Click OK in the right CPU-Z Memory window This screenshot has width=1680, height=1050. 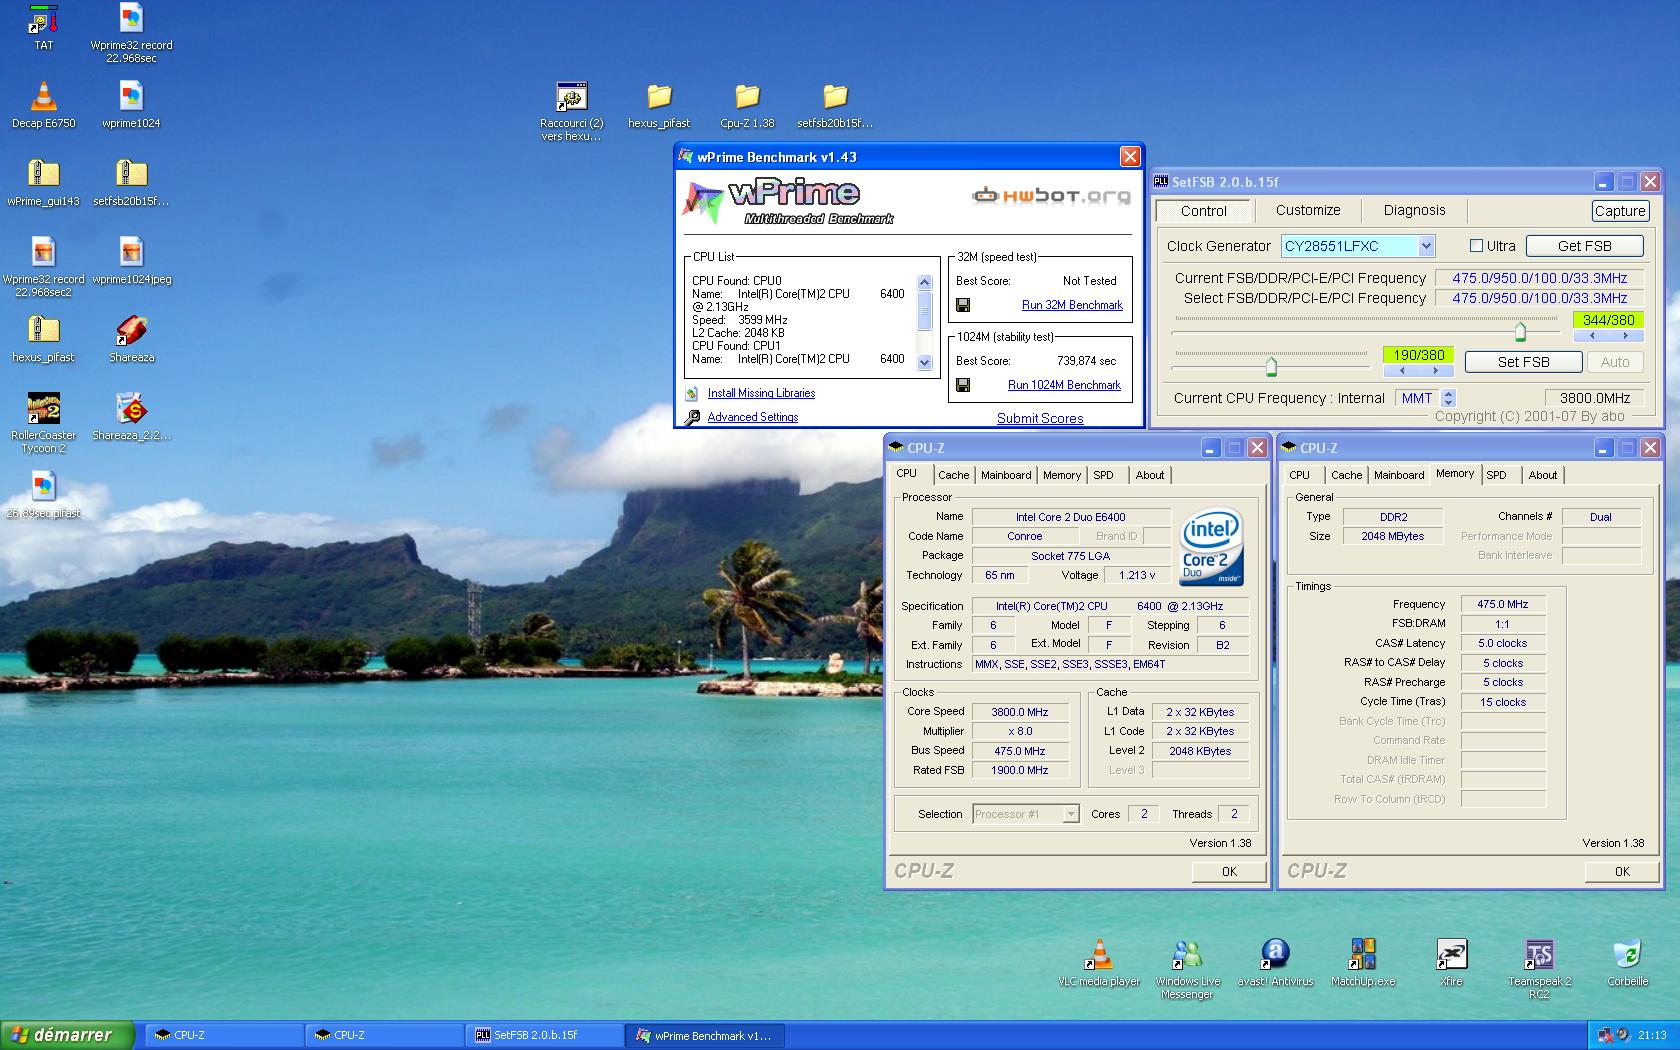pos(1622,871)
